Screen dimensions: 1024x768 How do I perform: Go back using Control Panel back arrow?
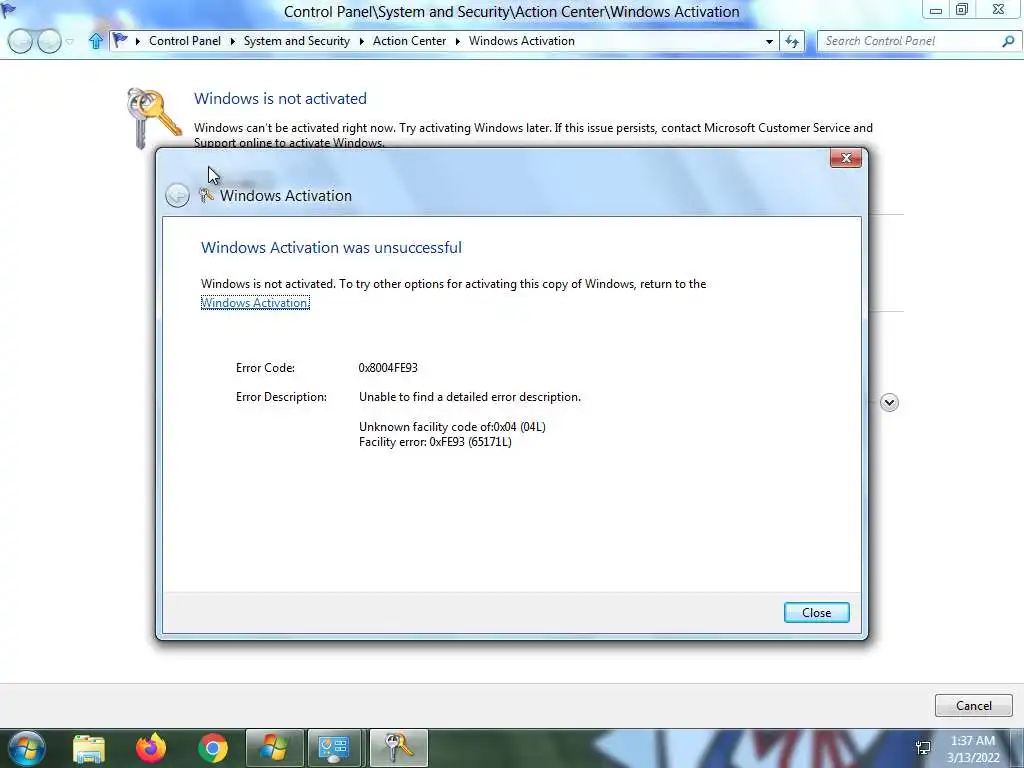tap(20, 41)
